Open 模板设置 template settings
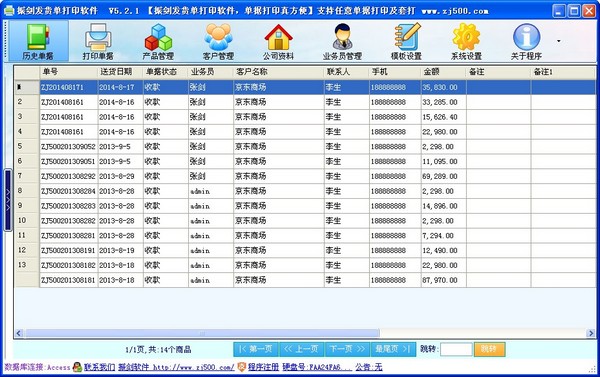The image size is (600, 377). point(406,41)
